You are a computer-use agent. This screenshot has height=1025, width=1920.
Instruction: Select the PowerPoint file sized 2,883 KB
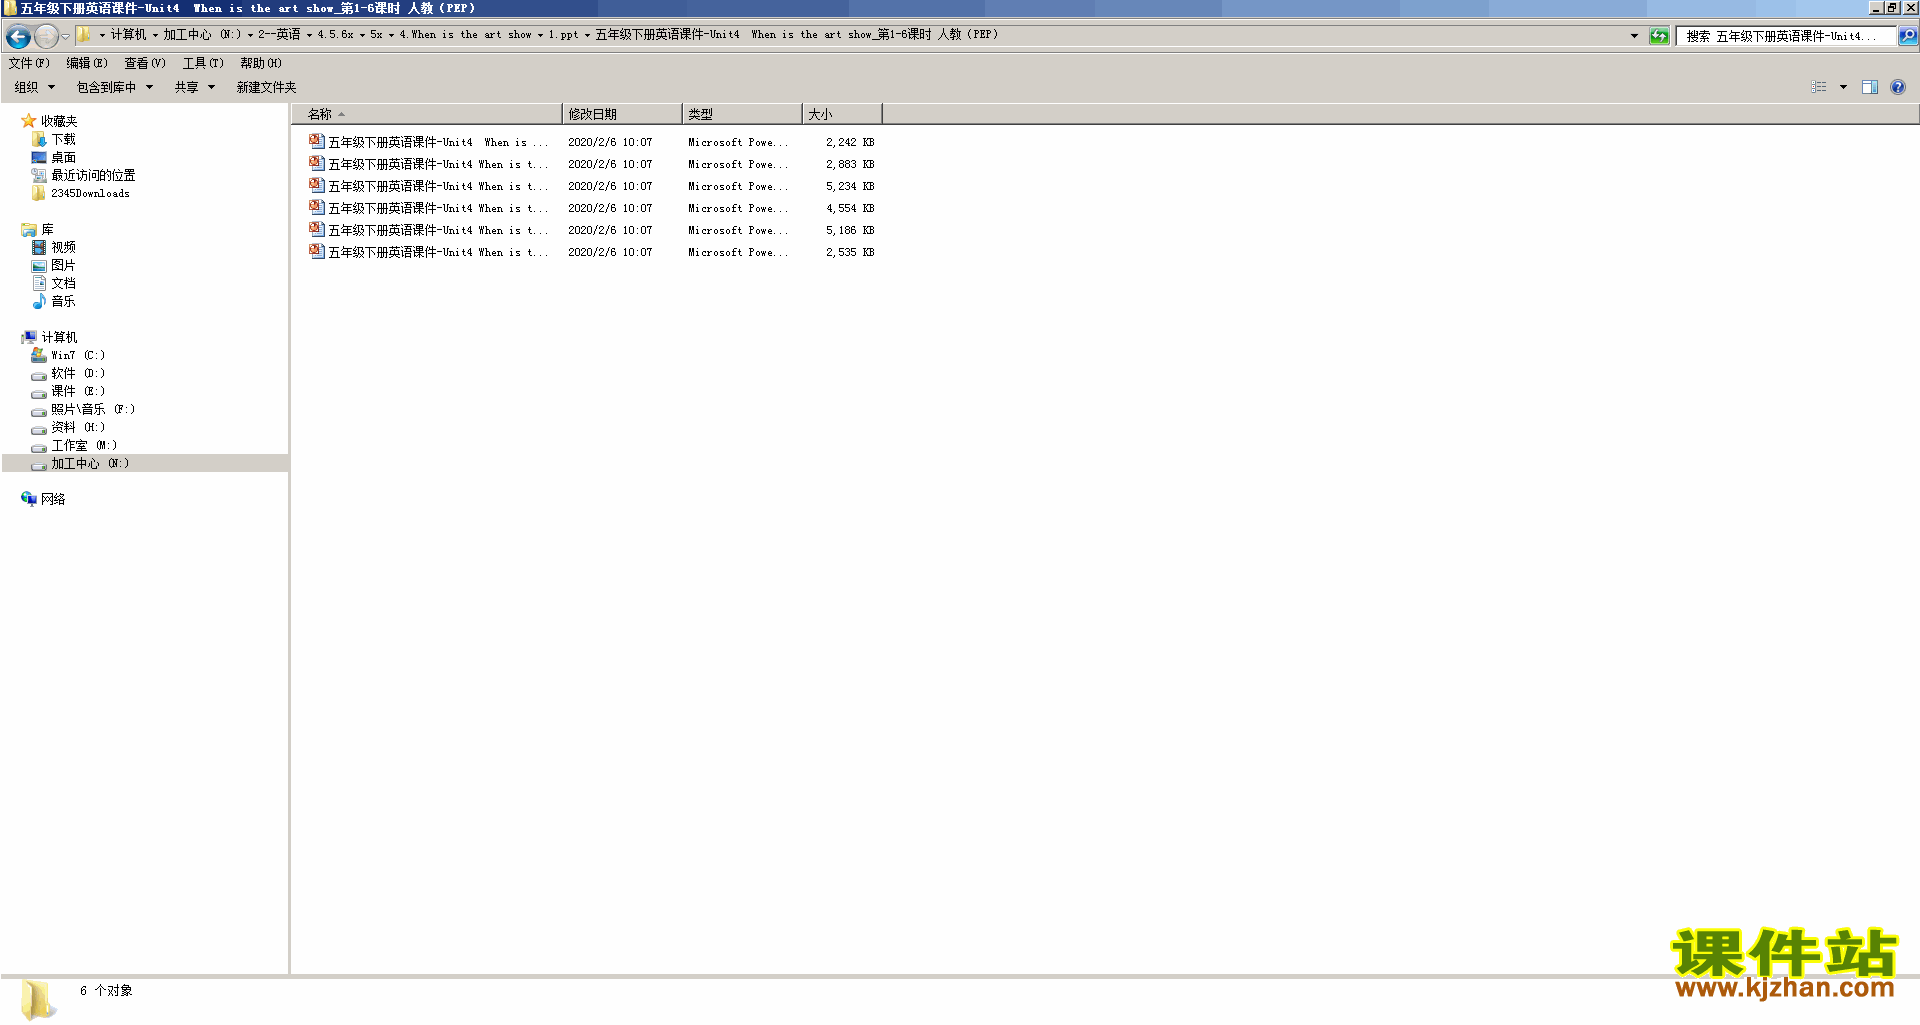[x=590, y=164]
